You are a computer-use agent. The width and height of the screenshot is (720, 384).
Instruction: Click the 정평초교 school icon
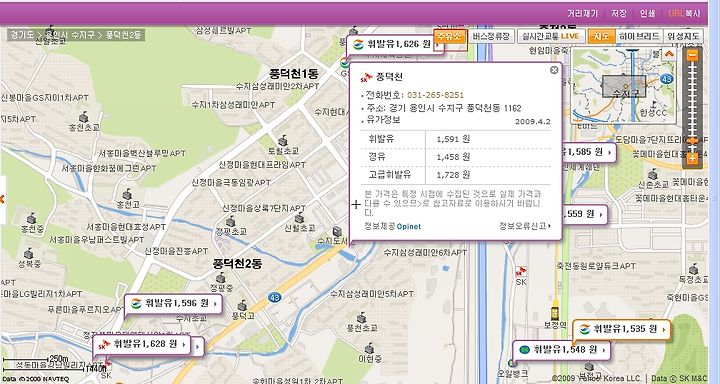pyautogui.click(x=231, y=221)
